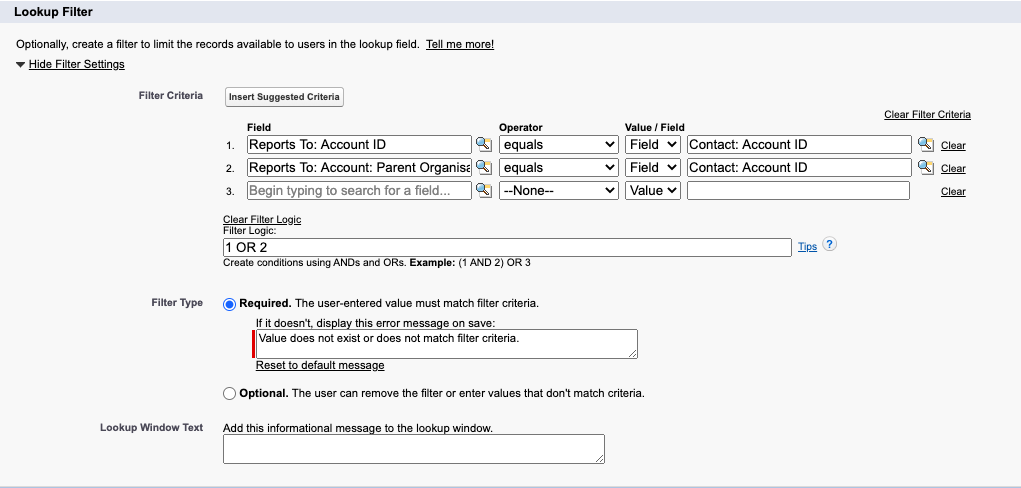Image resolution: width=1021 pixels, height=488 pixels.
Task: Open Value/Field type dropdown in row 2
Action: point(653,168)
